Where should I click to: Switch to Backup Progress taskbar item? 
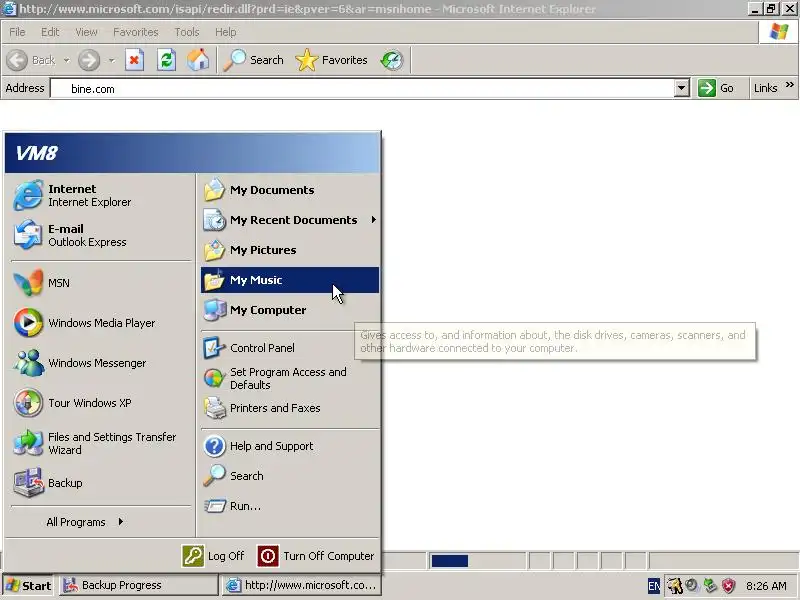pos(139,585)
